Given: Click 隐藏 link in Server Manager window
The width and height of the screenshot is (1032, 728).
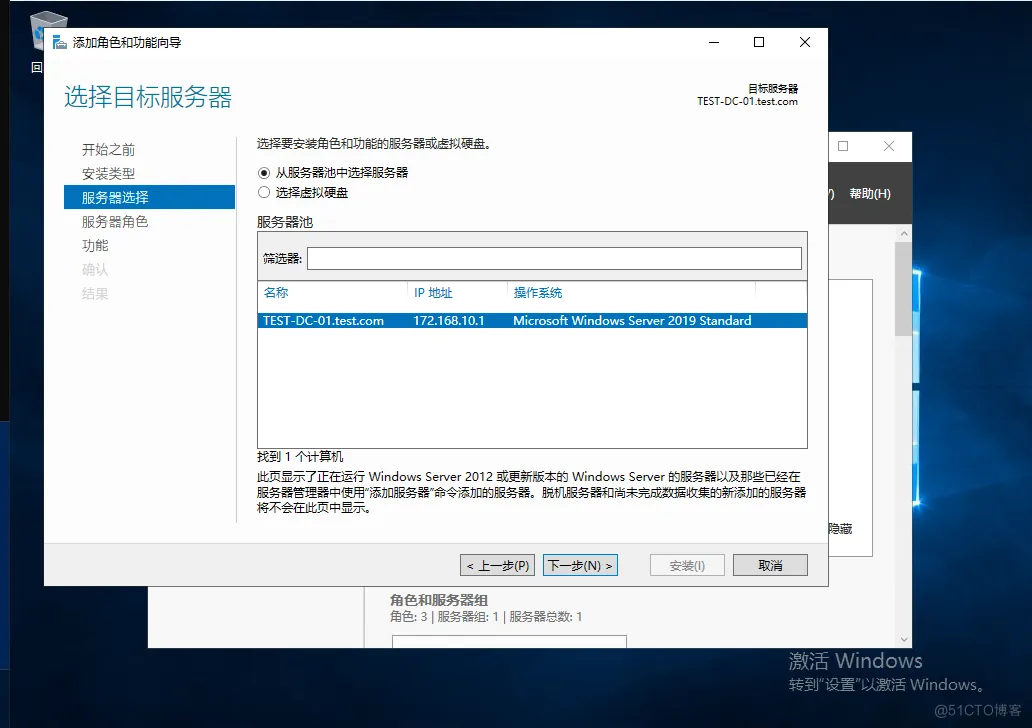Looking at the screenshot, I should tap(840, 529).
